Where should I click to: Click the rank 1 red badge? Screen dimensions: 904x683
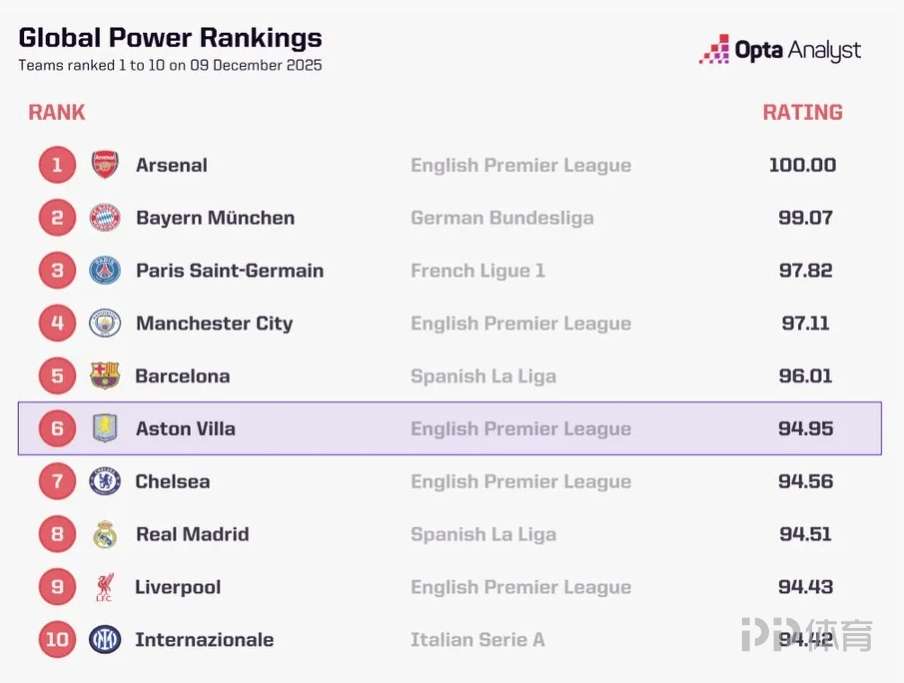point(57,165)
